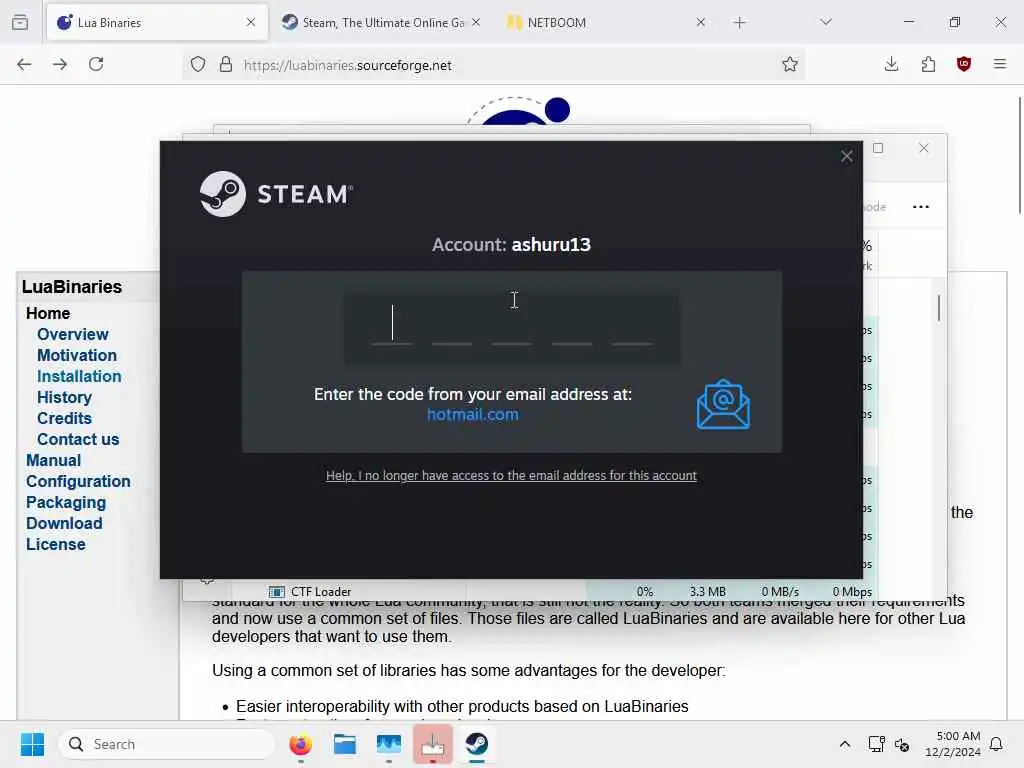This screenshot has width=1024, height=768.
Task: Open the Task Manager three-dots more menu
Action: 921,207
